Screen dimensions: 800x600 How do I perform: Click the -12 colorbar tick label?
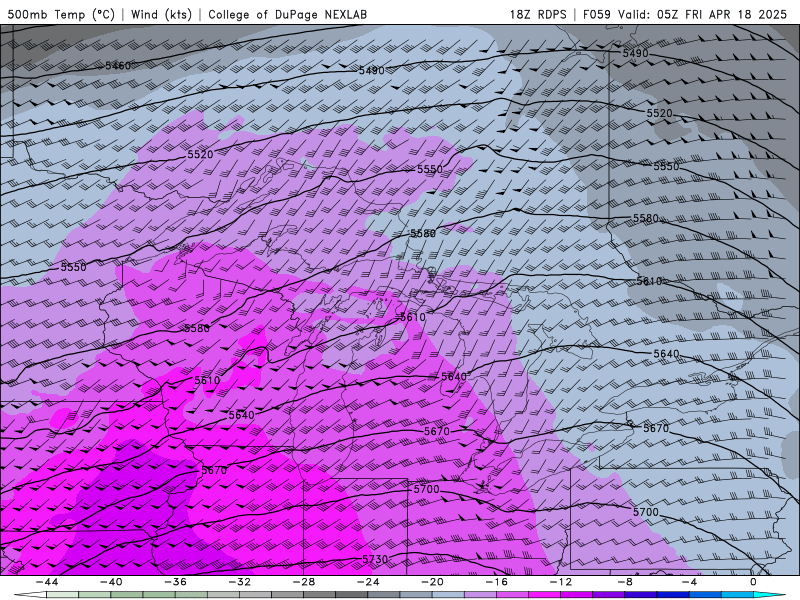coord(561,582)
